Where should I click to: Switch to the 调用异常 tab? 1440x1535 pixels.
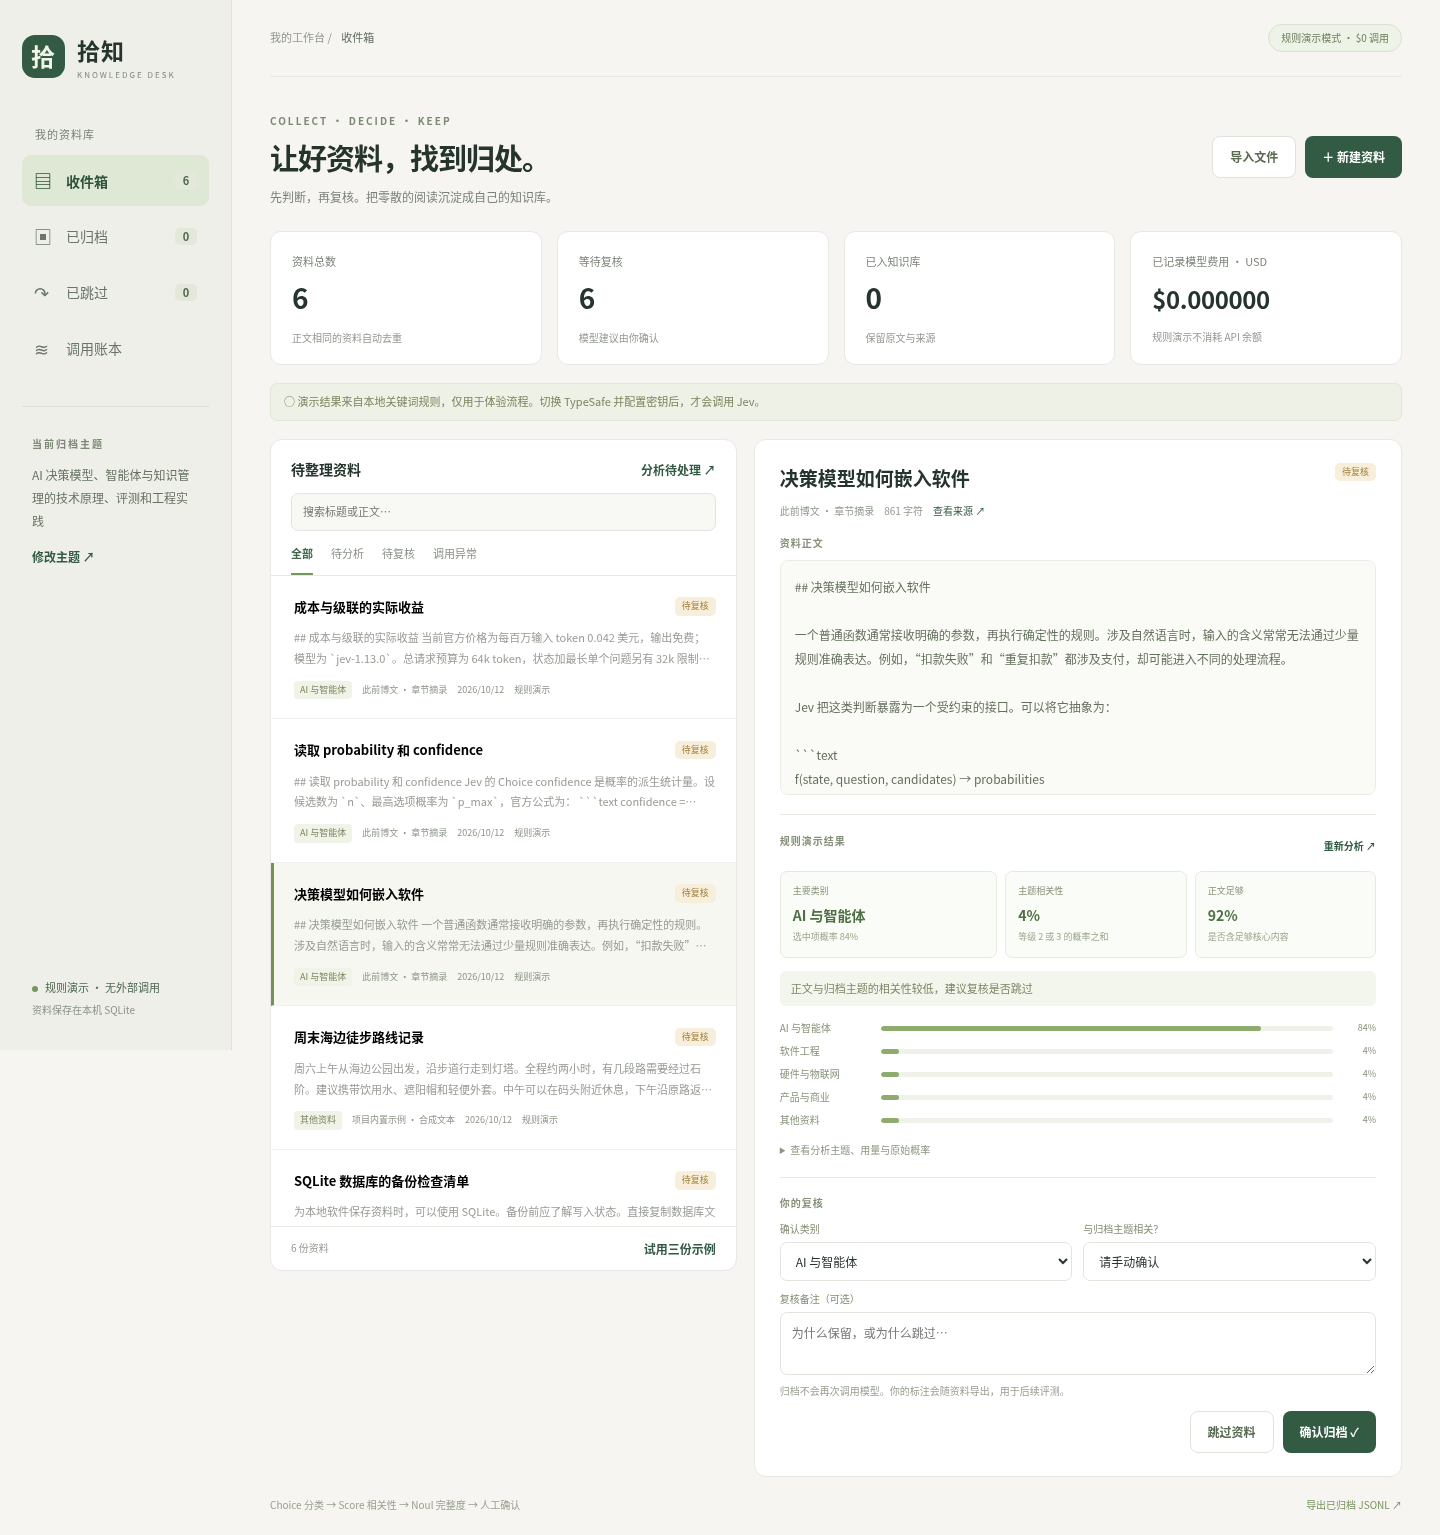pyautogui.click(x=455, y=554)
